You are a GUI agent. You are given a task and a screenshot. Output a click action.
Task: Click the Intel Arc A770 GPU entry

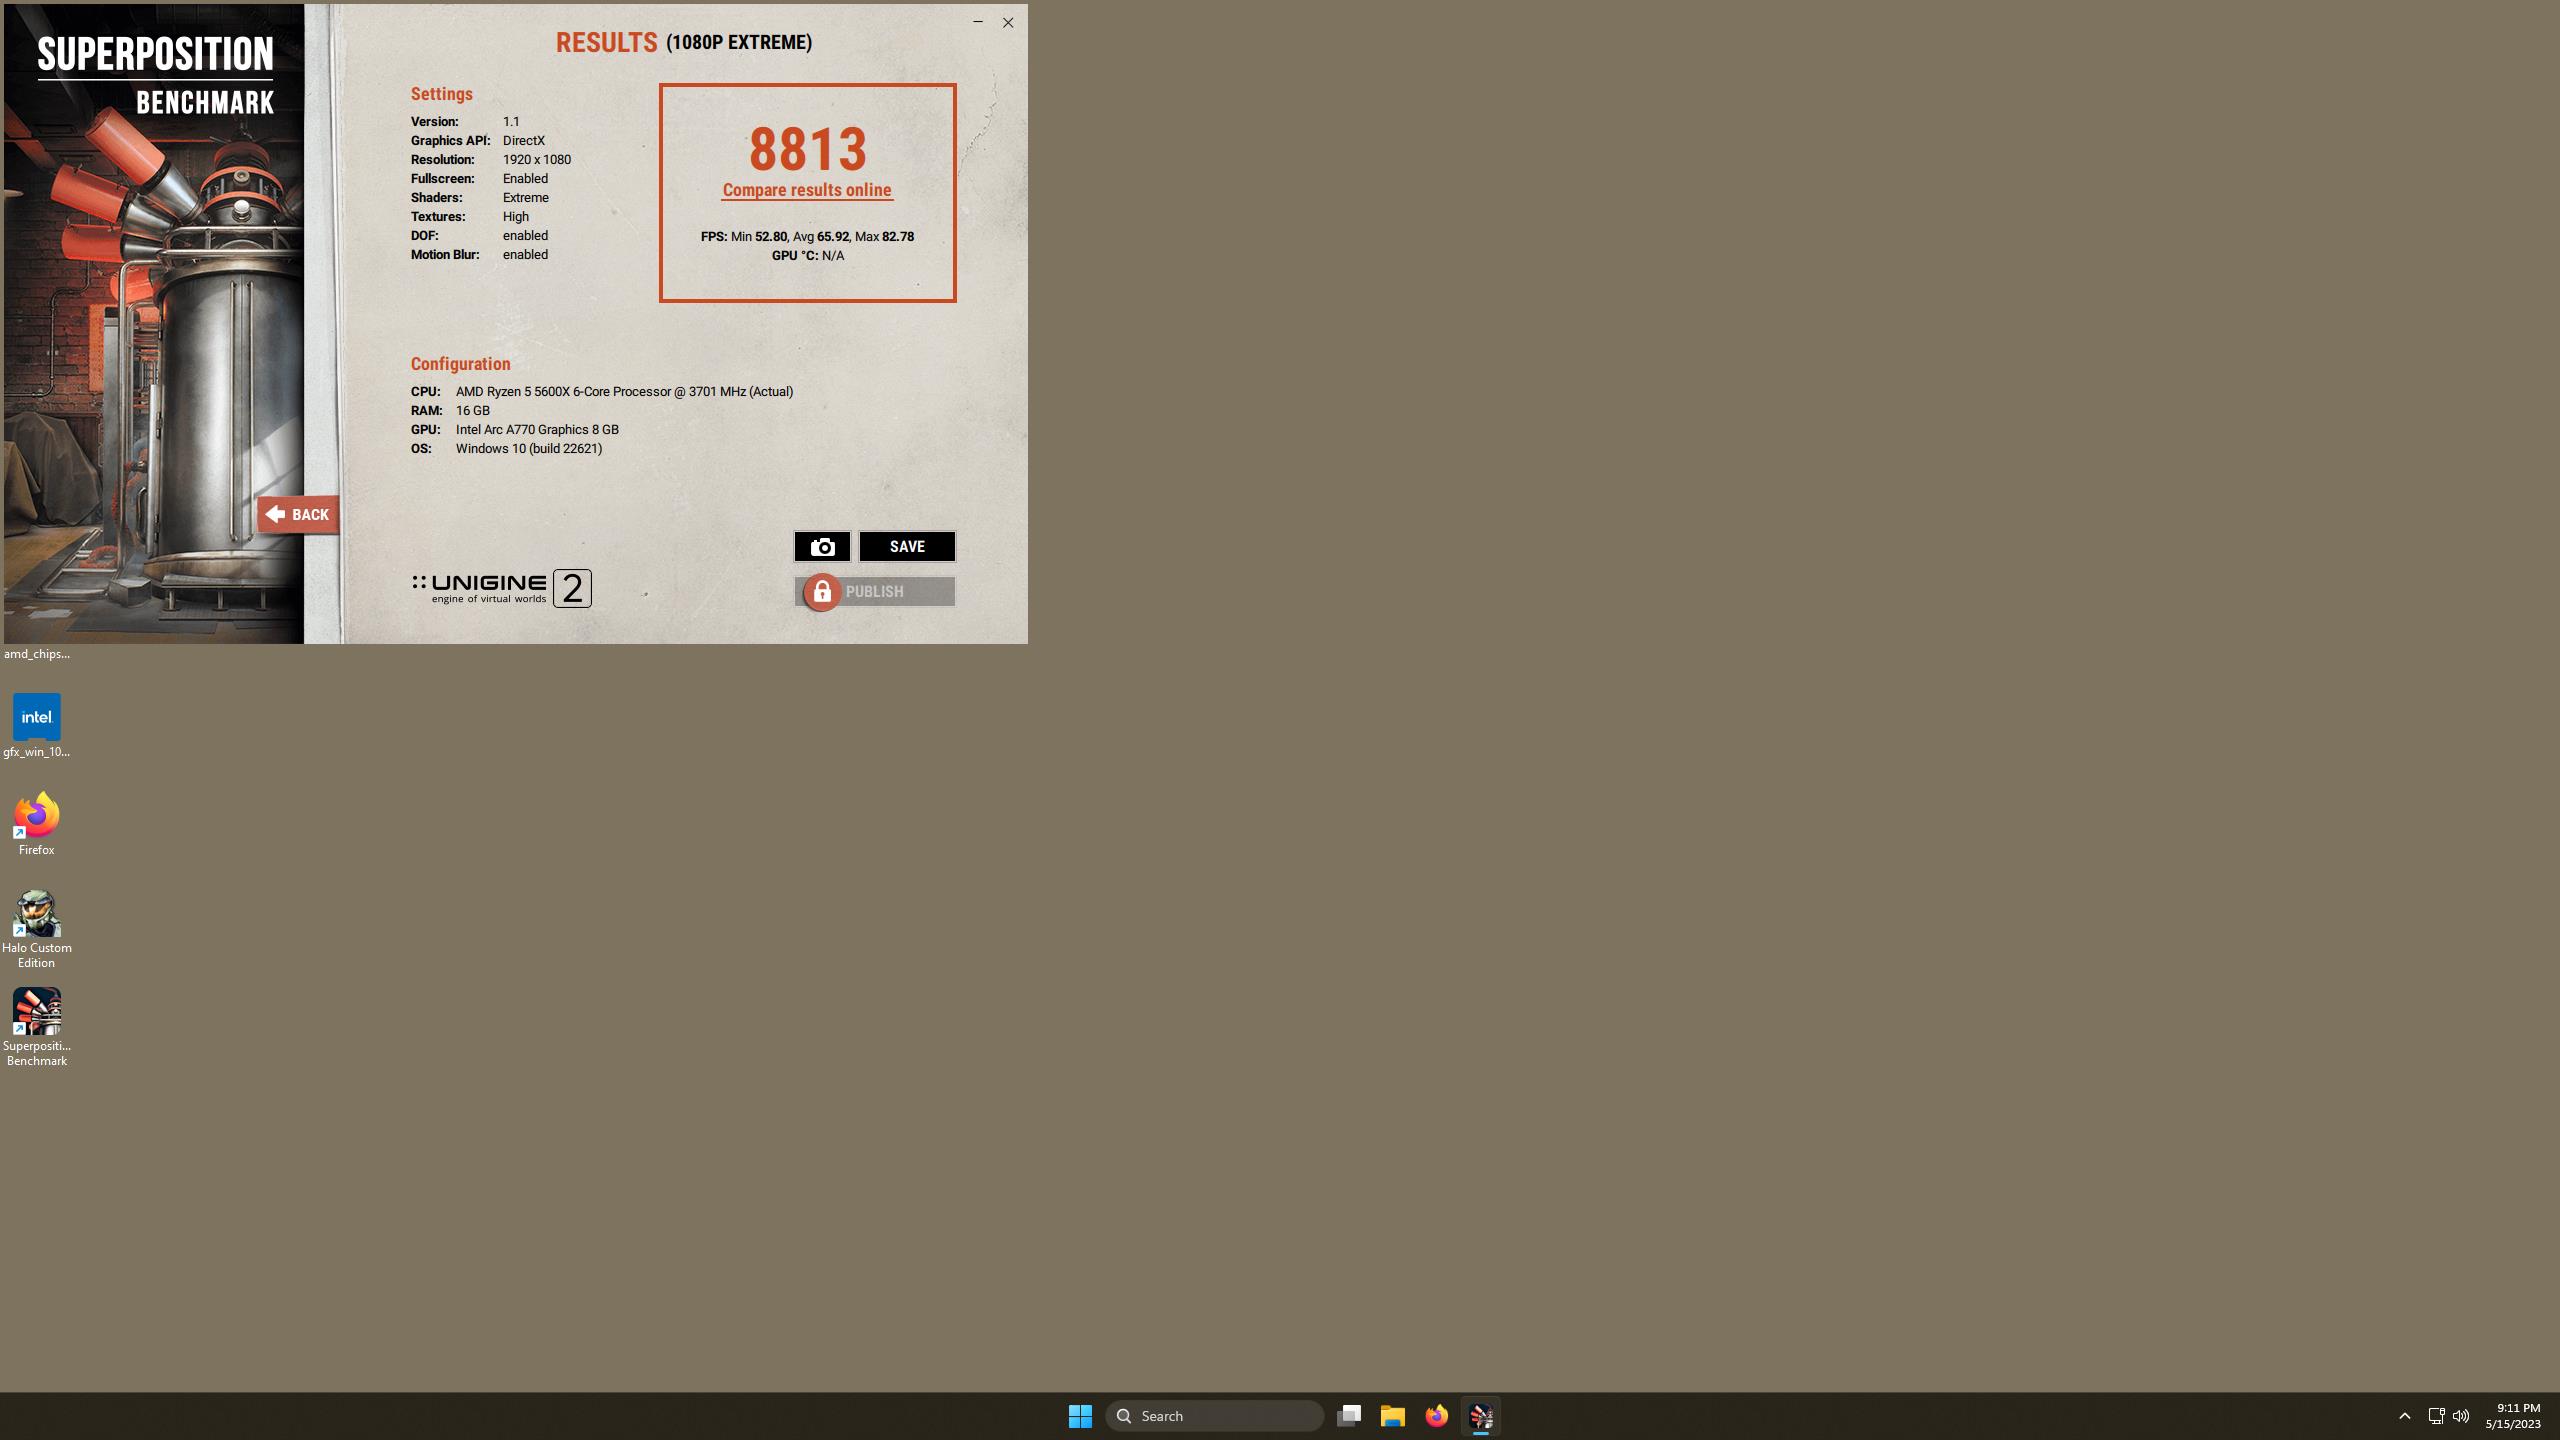click(x=537, y=430)
